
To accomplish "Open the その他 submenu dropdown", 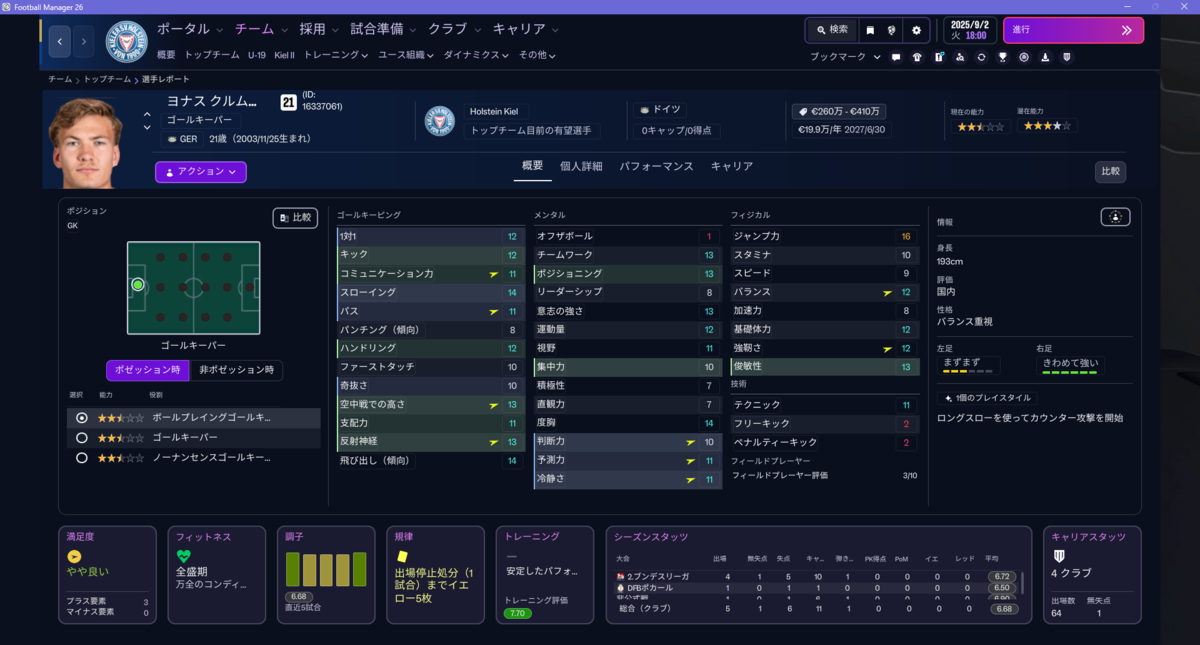I will [x=537, y=55].
